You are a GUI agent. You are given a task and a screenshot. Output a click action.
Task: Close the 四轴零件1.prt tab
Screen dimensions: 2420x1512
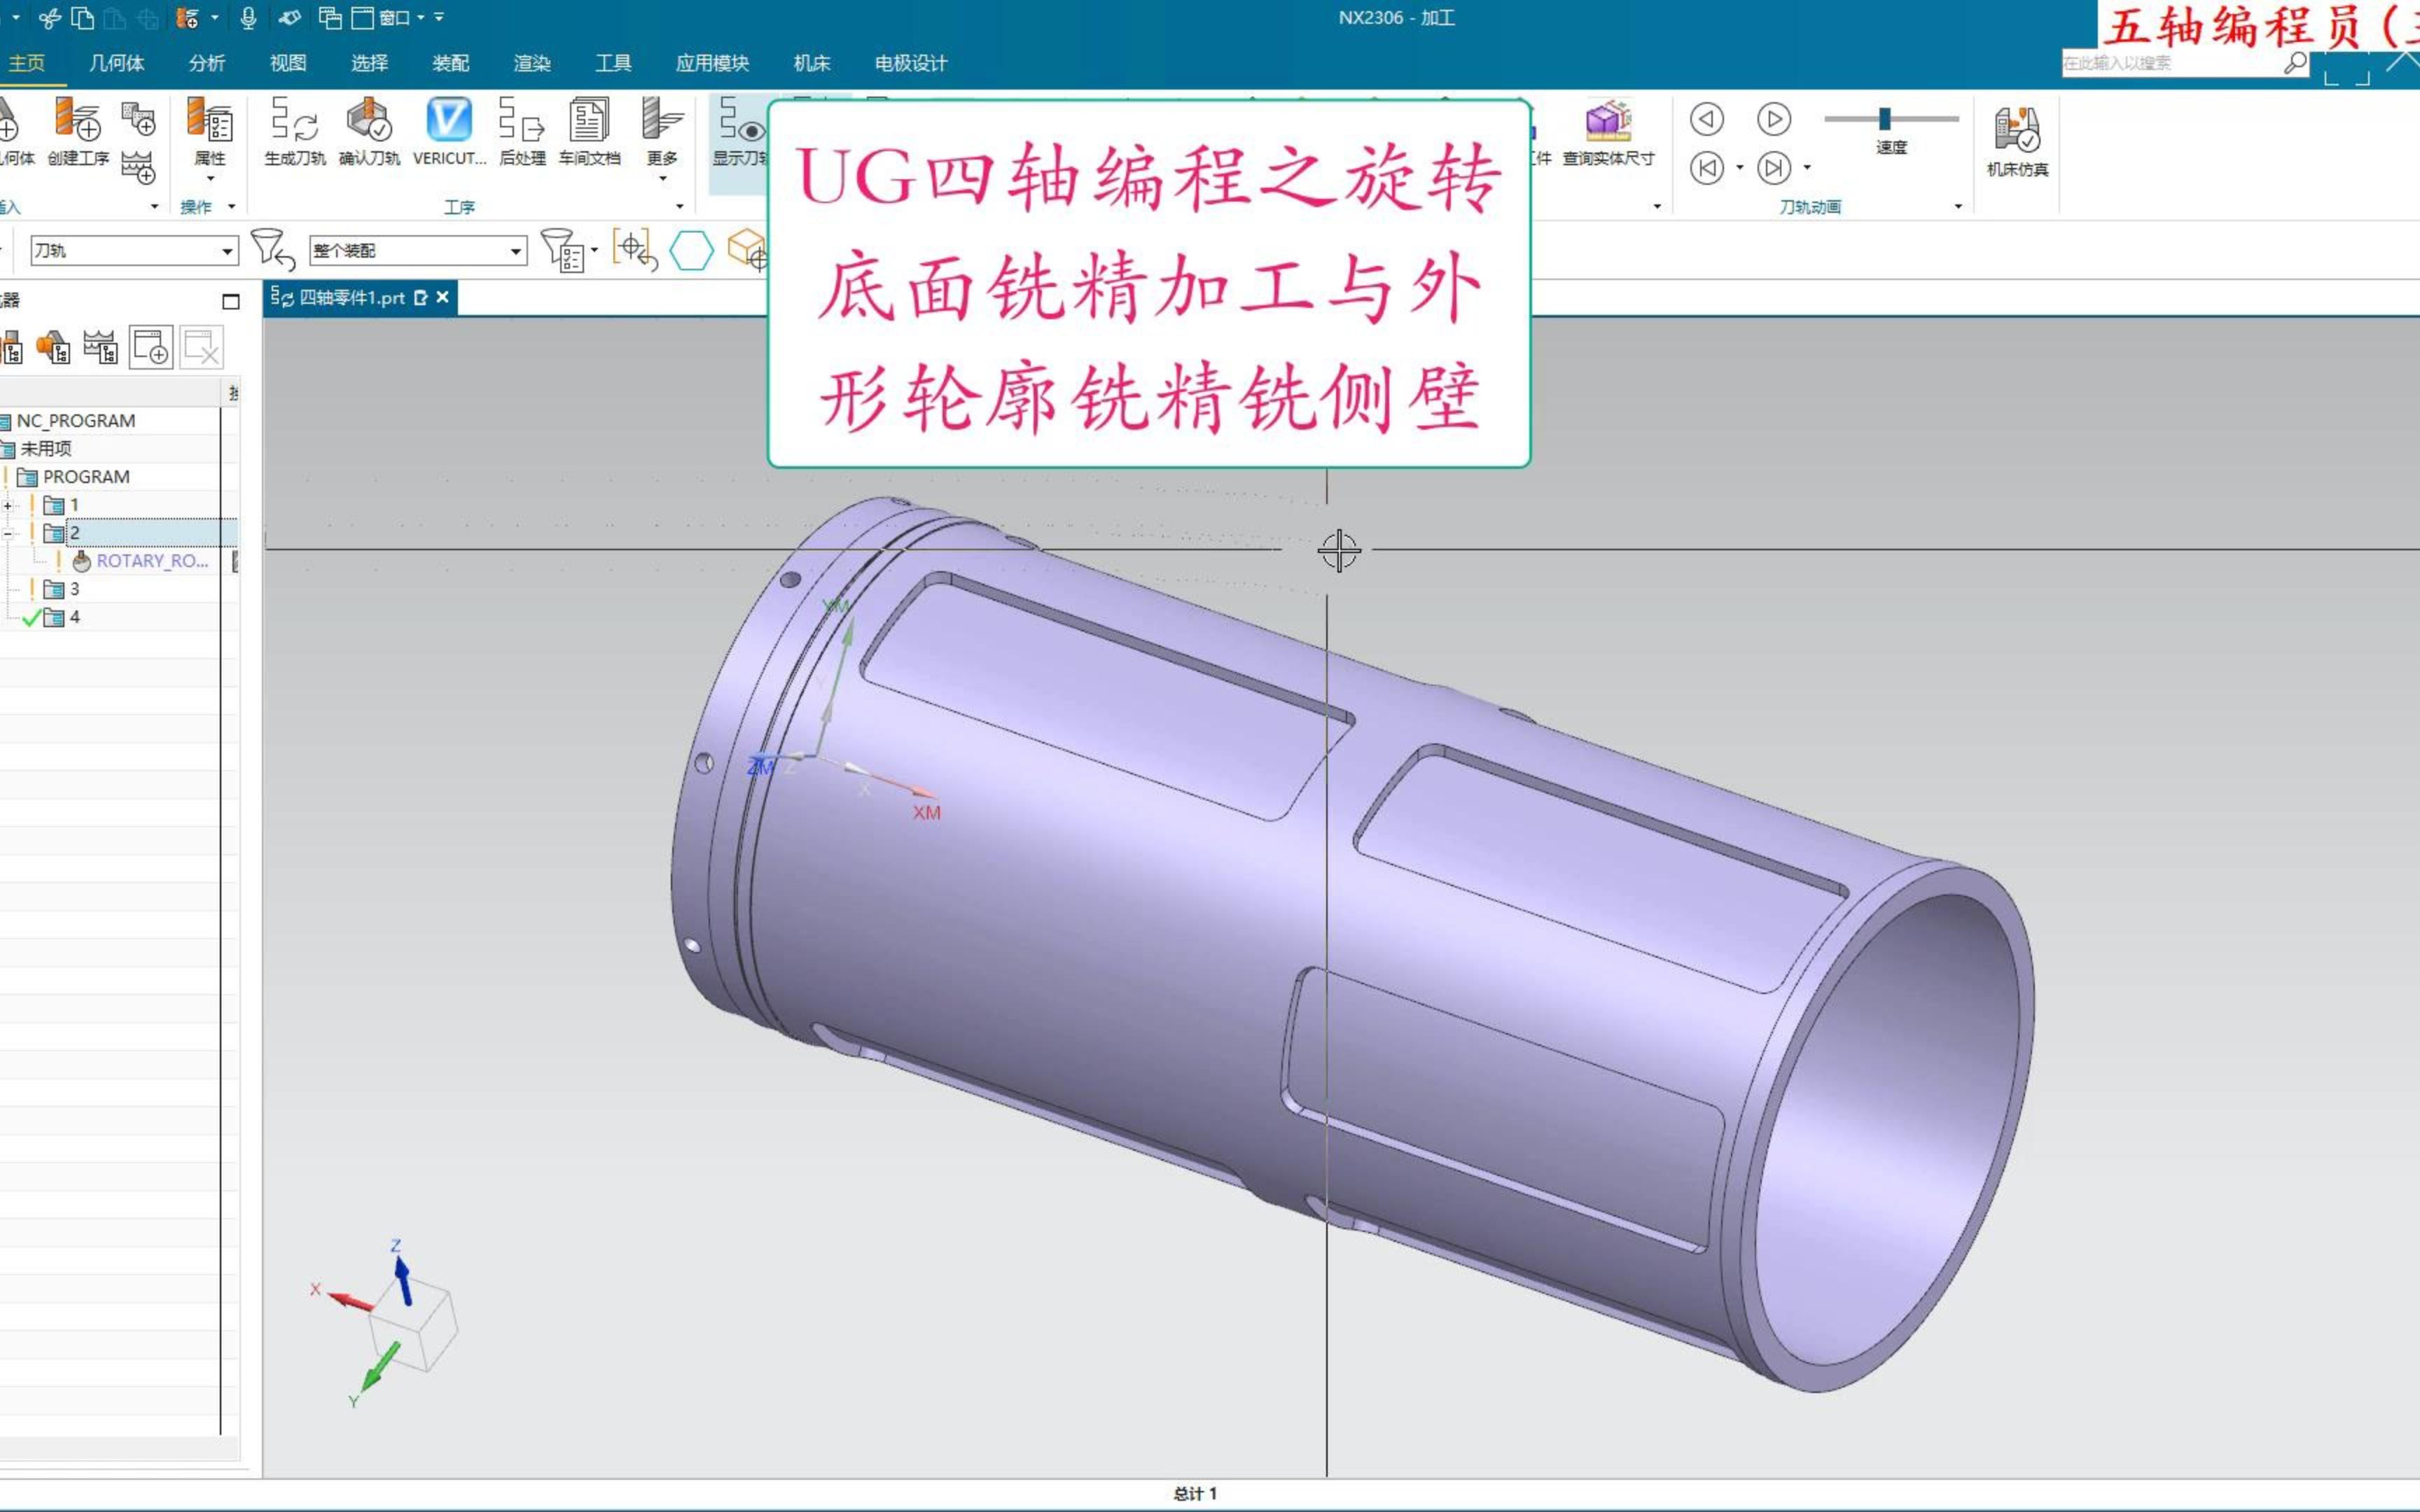pos(443,297)
